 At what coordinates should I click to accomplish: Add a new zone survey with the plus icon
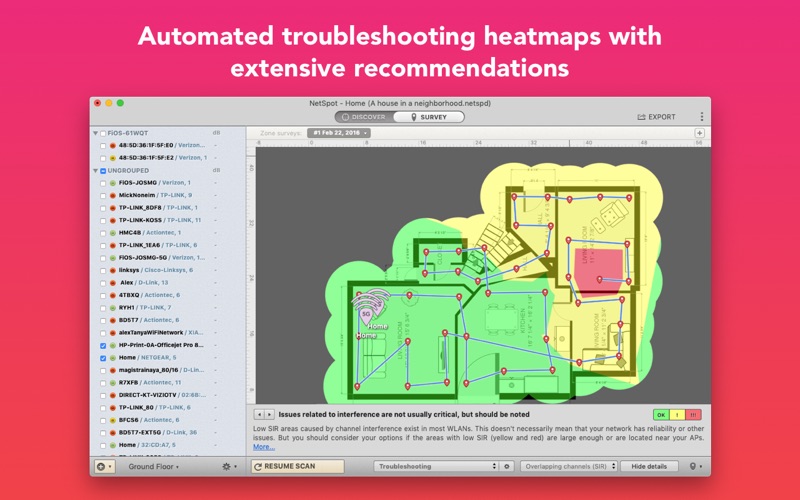pyautogui.click(x=699, y=133)
